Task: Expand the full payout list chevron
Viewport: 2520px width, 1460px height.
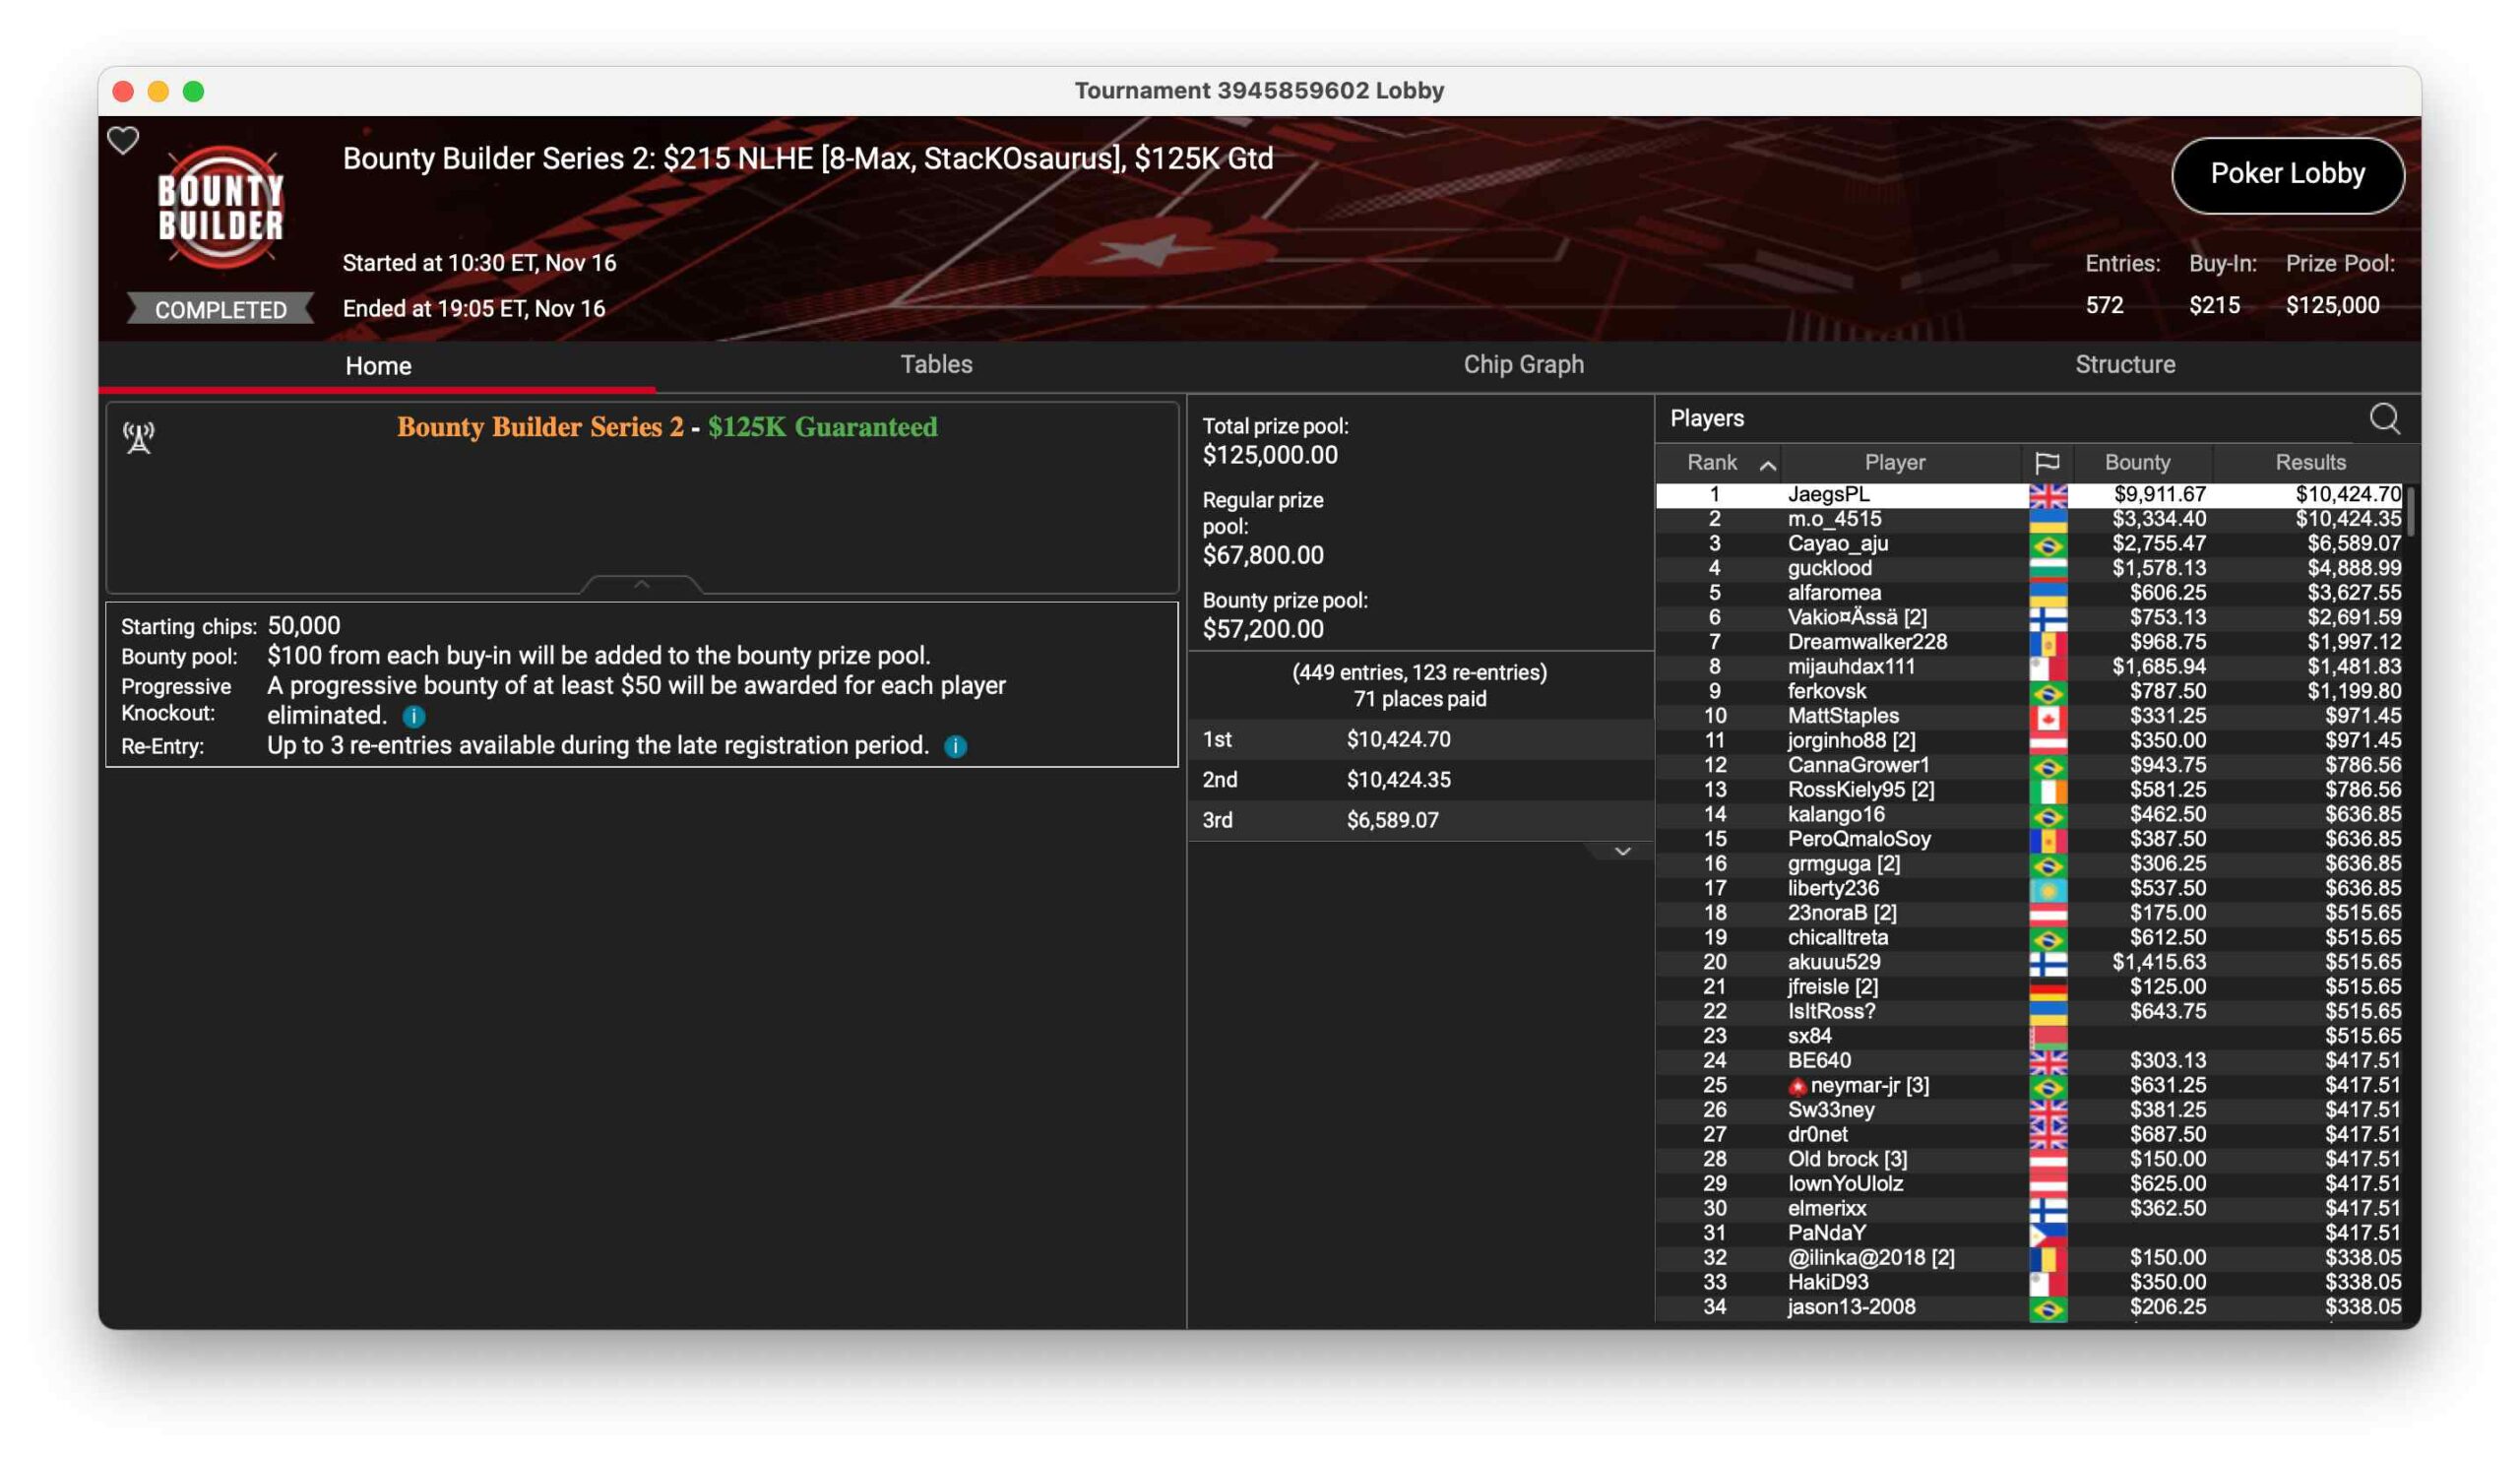Action: tap(1622, 851)
